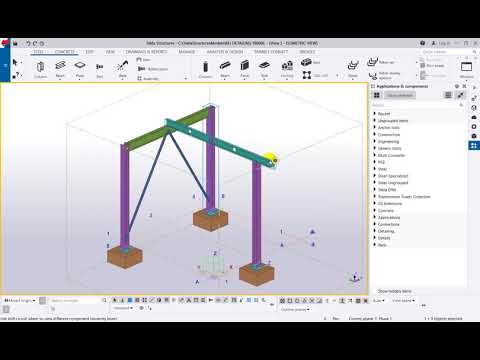Expand the Connections group
Image resolution: width=480 pixels, height=360 pixels.
click(375, 224)
